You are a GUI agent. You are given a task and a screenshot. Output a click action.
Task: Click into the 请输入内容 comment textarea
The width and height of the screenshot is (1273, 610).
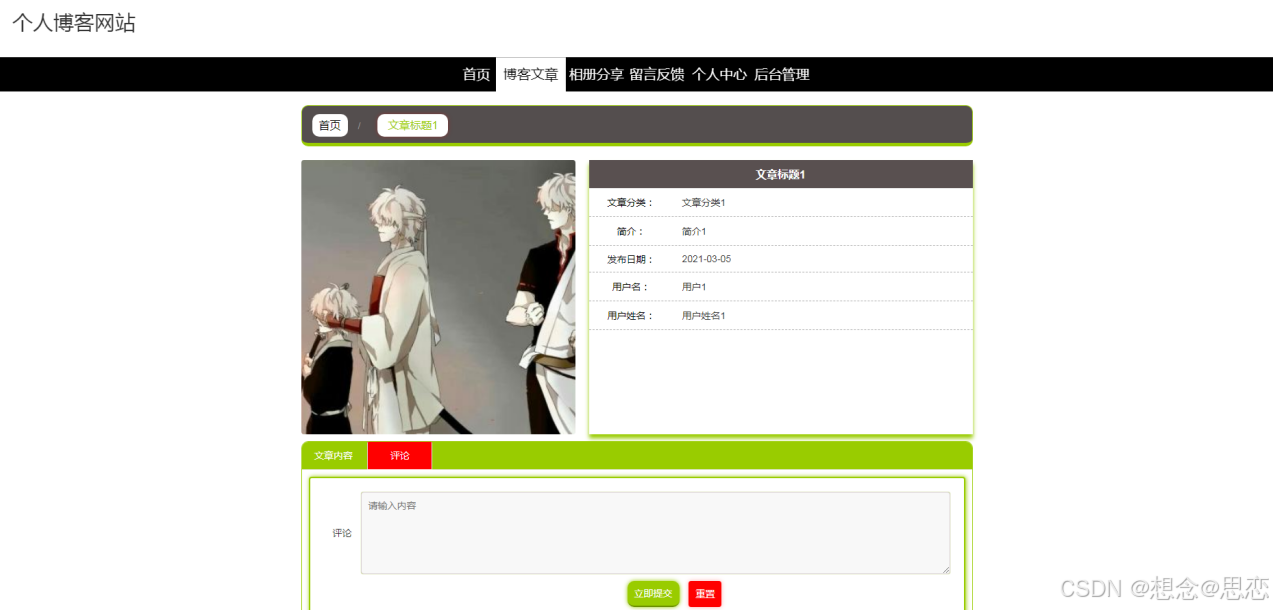[x=655, y=532]
